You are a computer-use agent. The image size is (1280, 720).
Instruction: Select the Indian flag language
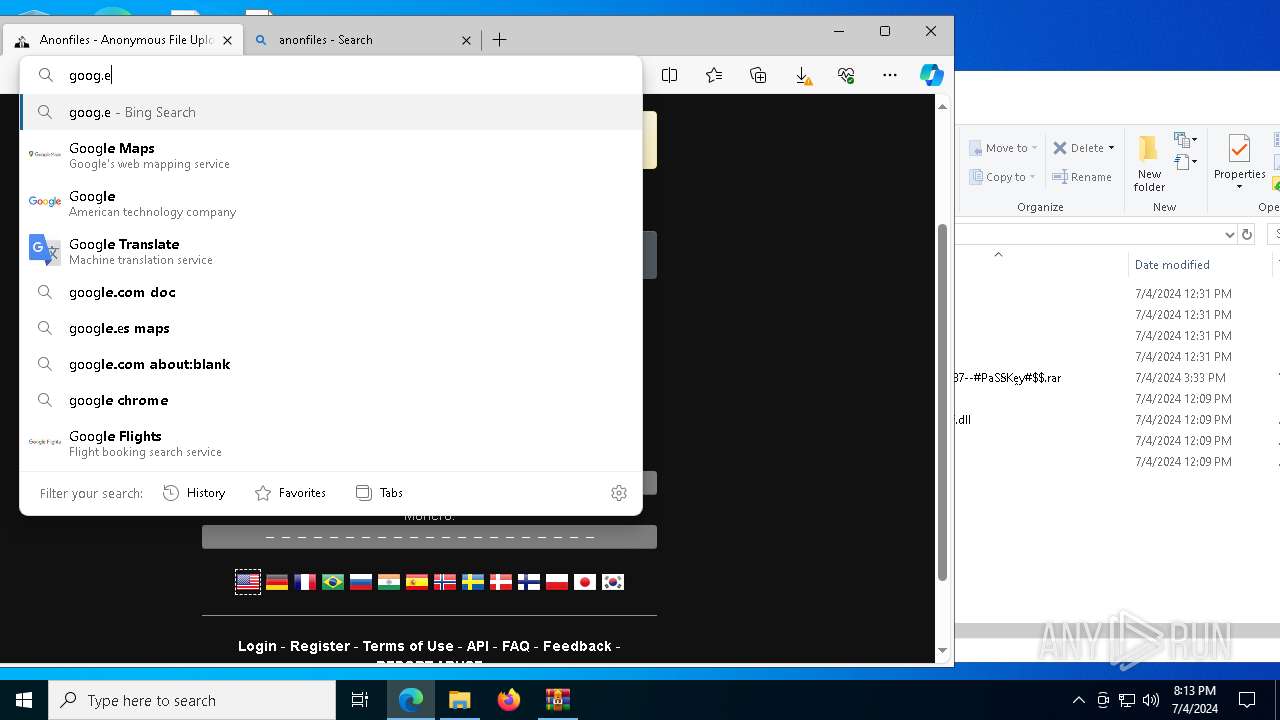click(389, 582)
